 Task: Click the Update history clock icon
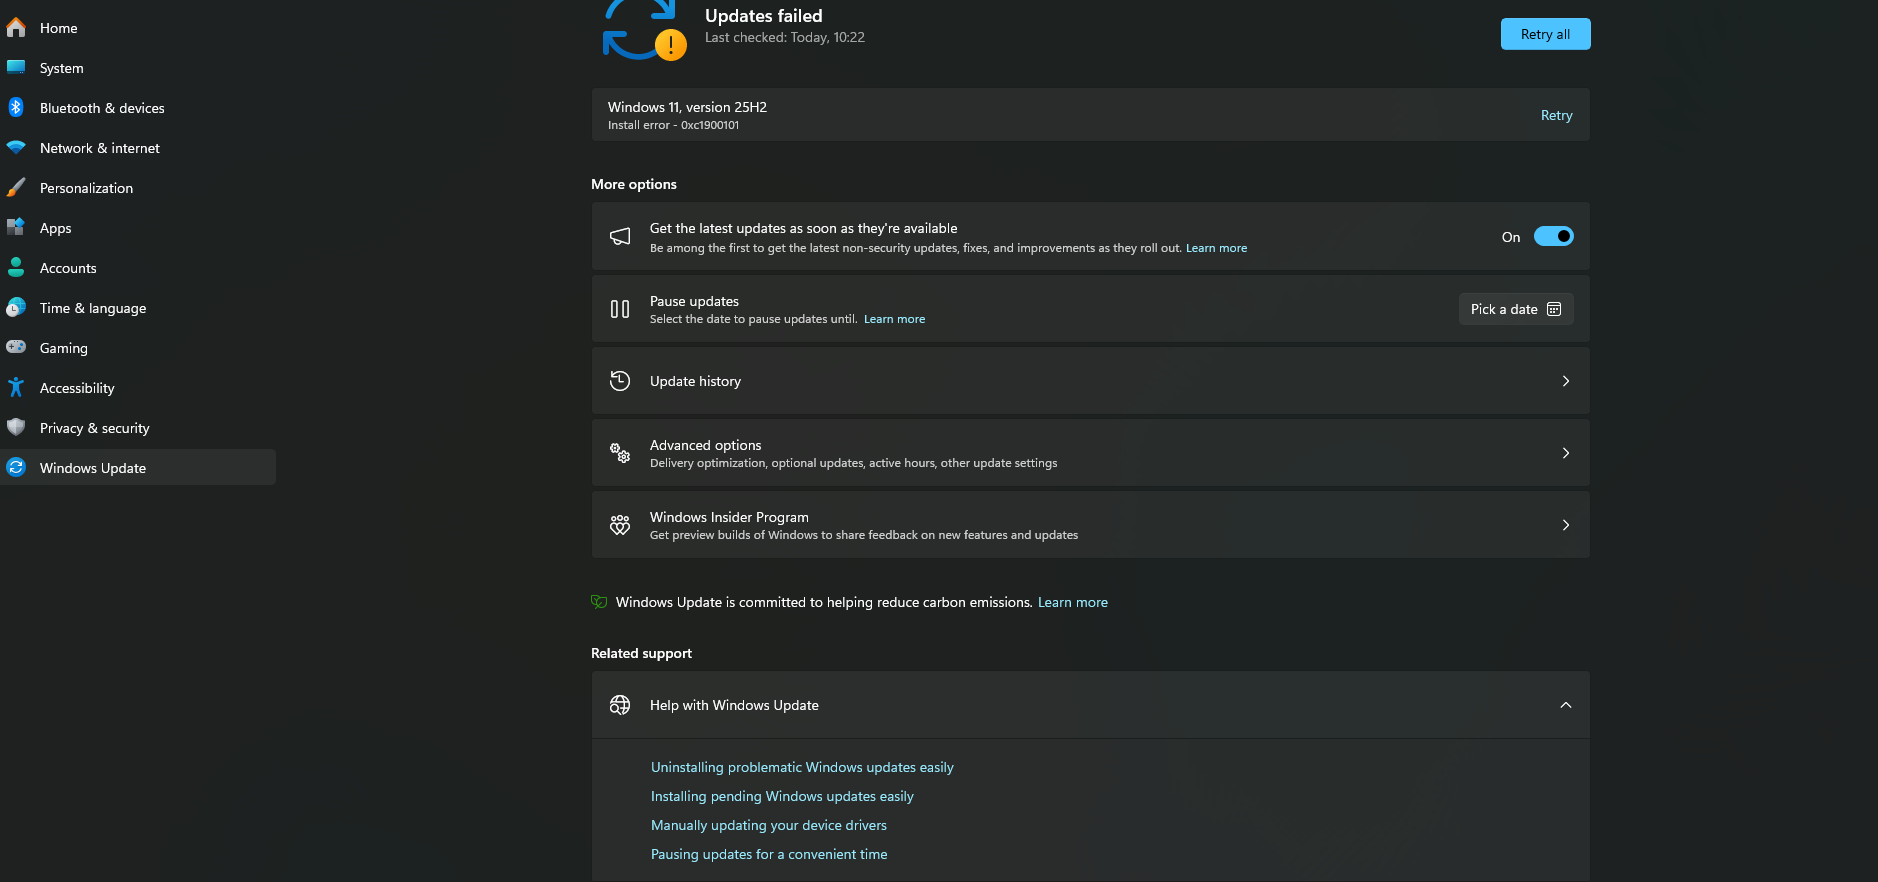pyautogui.click(x=620, y=381)
